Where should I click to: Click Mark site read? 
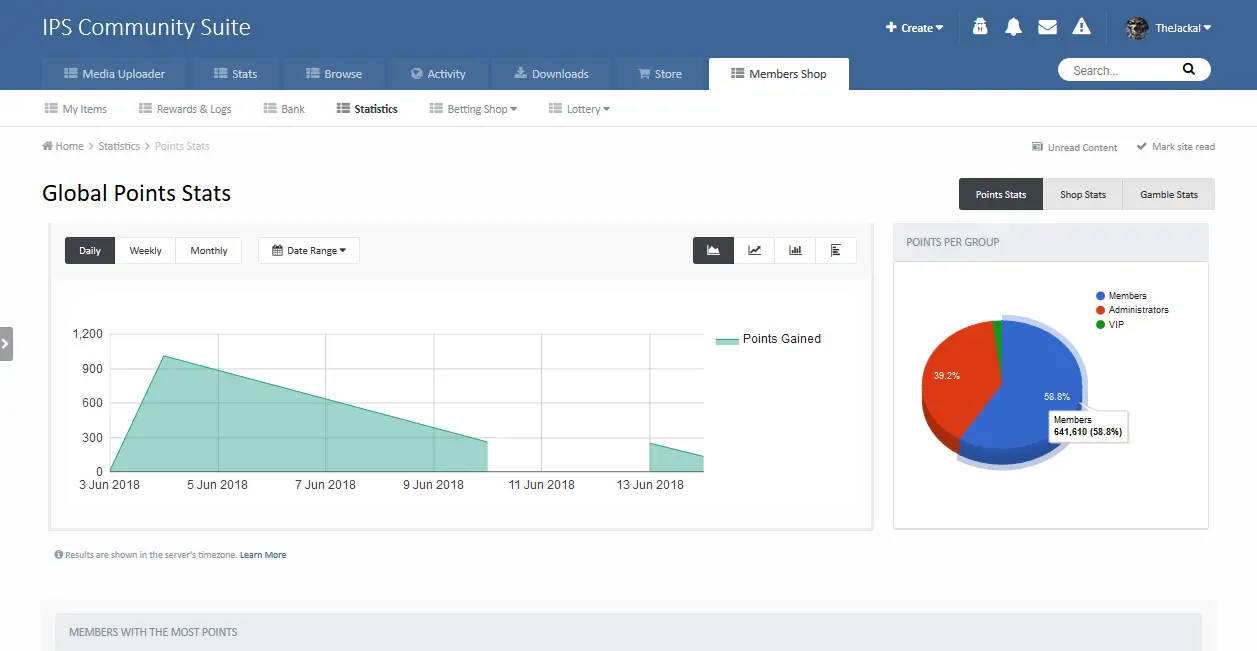click(x=1176, y=147)
